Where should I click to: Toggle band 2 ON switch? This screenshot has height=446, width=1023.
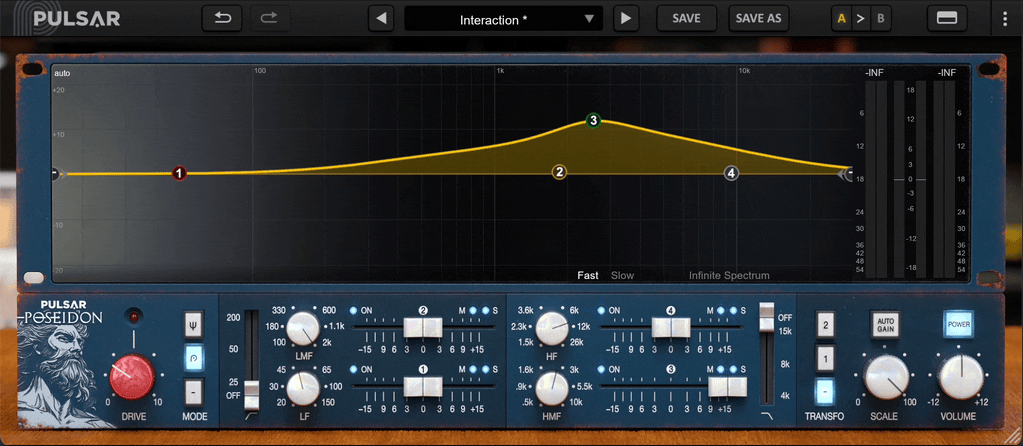point(361,311)
